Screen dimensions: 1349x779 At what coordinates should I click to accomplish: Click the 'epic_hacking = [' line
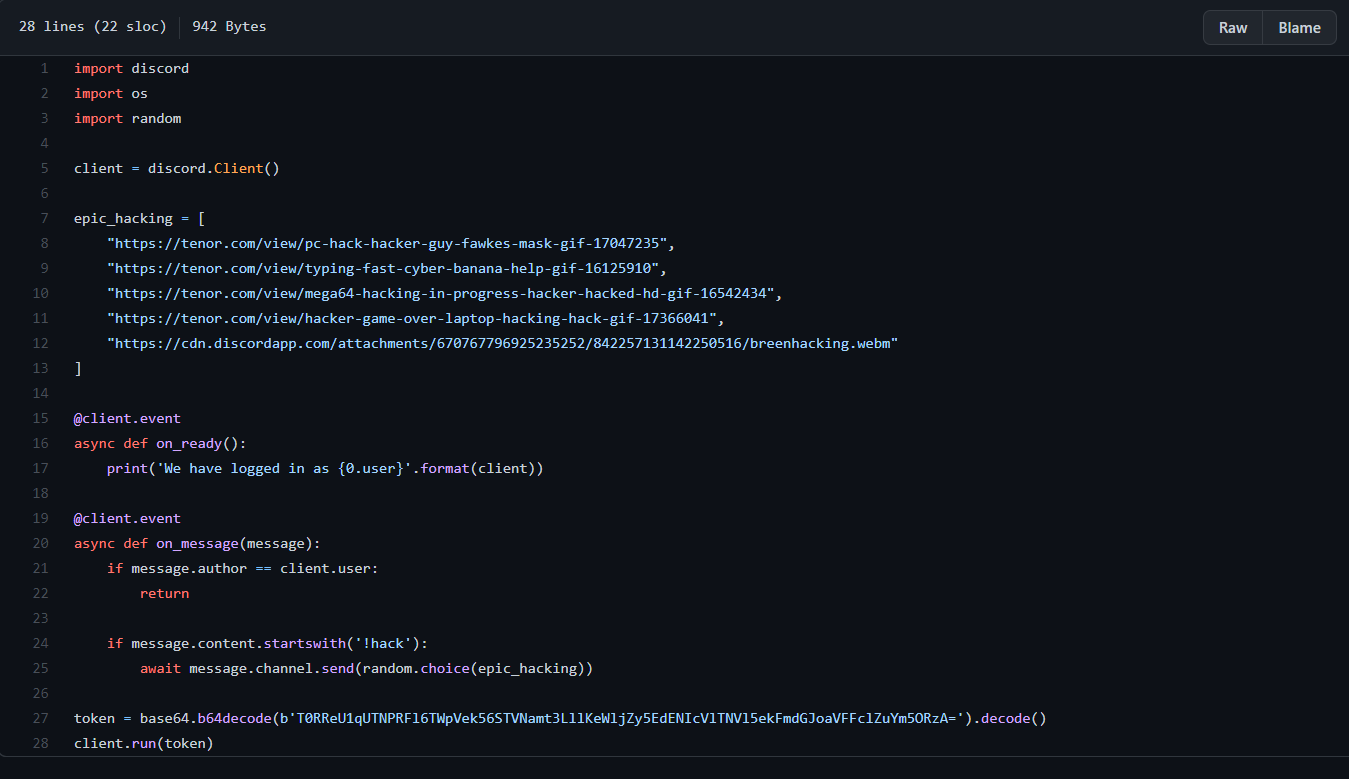[140, 218]
